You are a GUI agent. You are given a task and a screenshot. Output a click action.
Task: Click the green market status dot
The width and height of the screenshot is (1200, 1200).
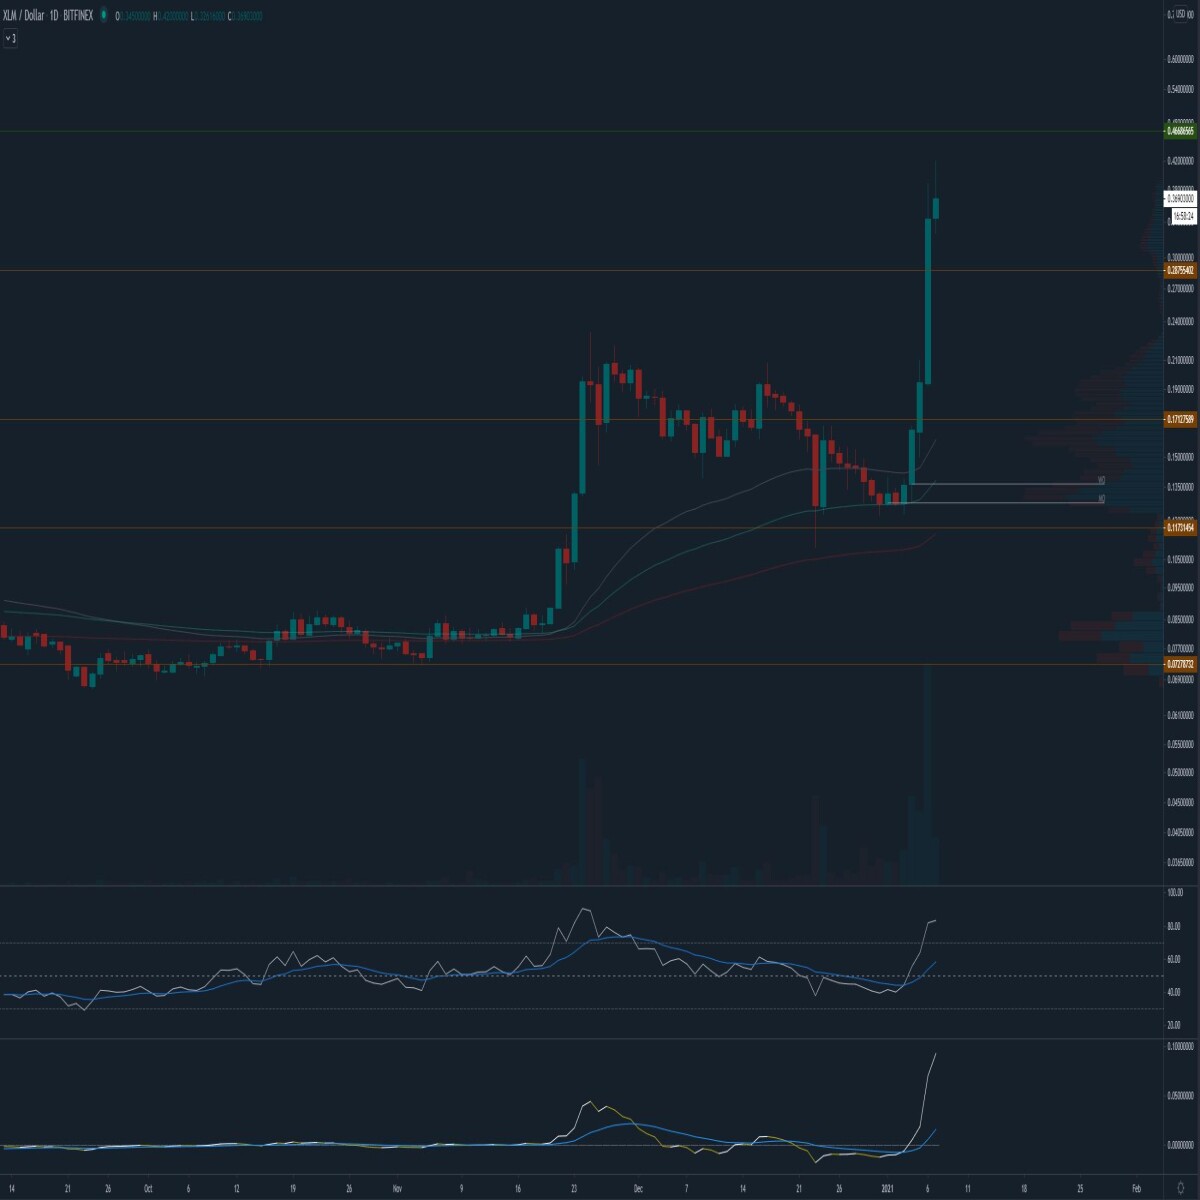[103, 16]
